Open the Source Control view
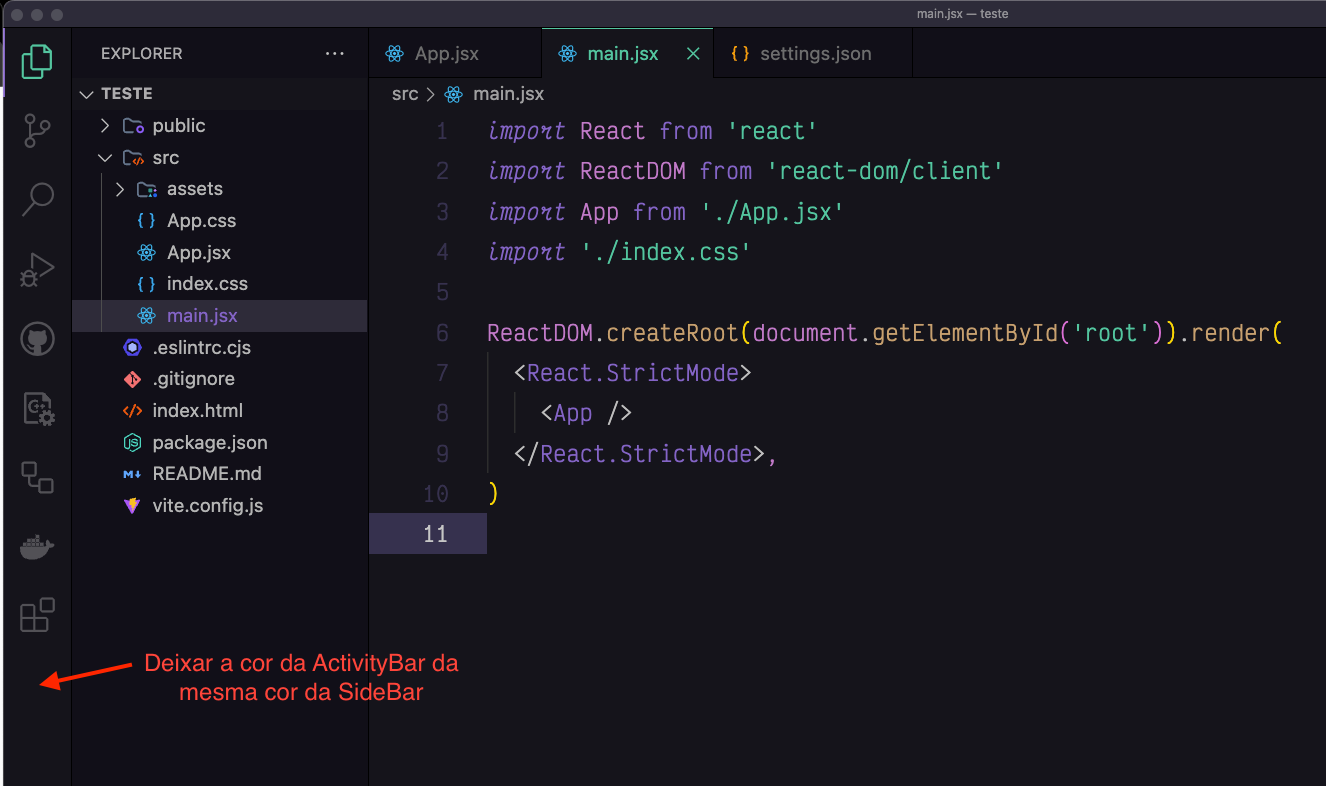 tap(37, 131)
